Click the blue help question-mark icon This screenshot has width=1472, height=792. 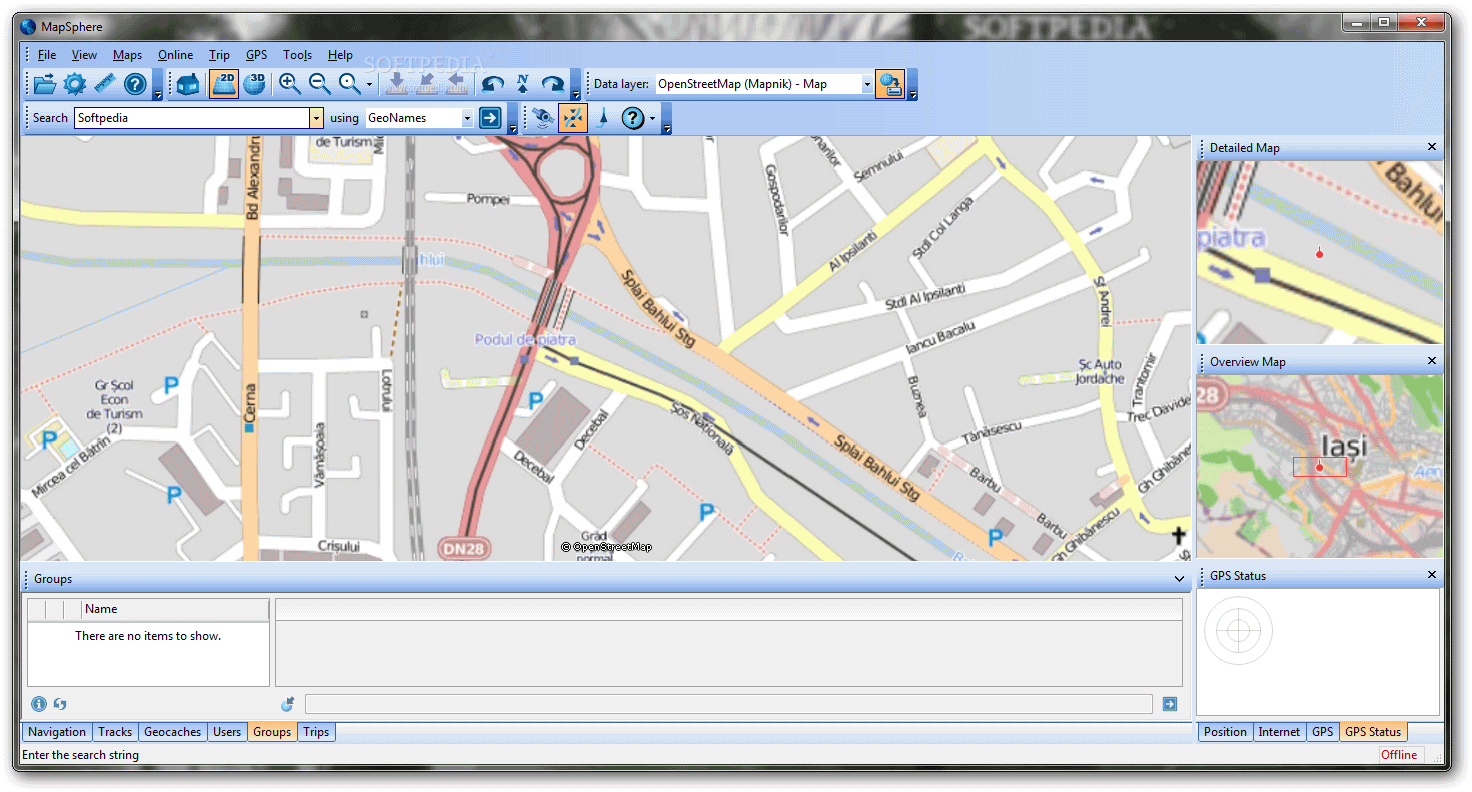tap(135, 85)
